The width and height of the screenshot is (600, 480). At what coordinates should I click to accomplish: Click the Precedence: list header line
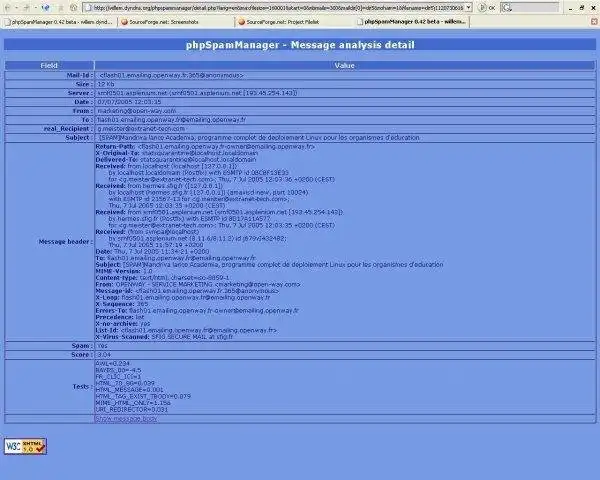(x=120, y=317)
